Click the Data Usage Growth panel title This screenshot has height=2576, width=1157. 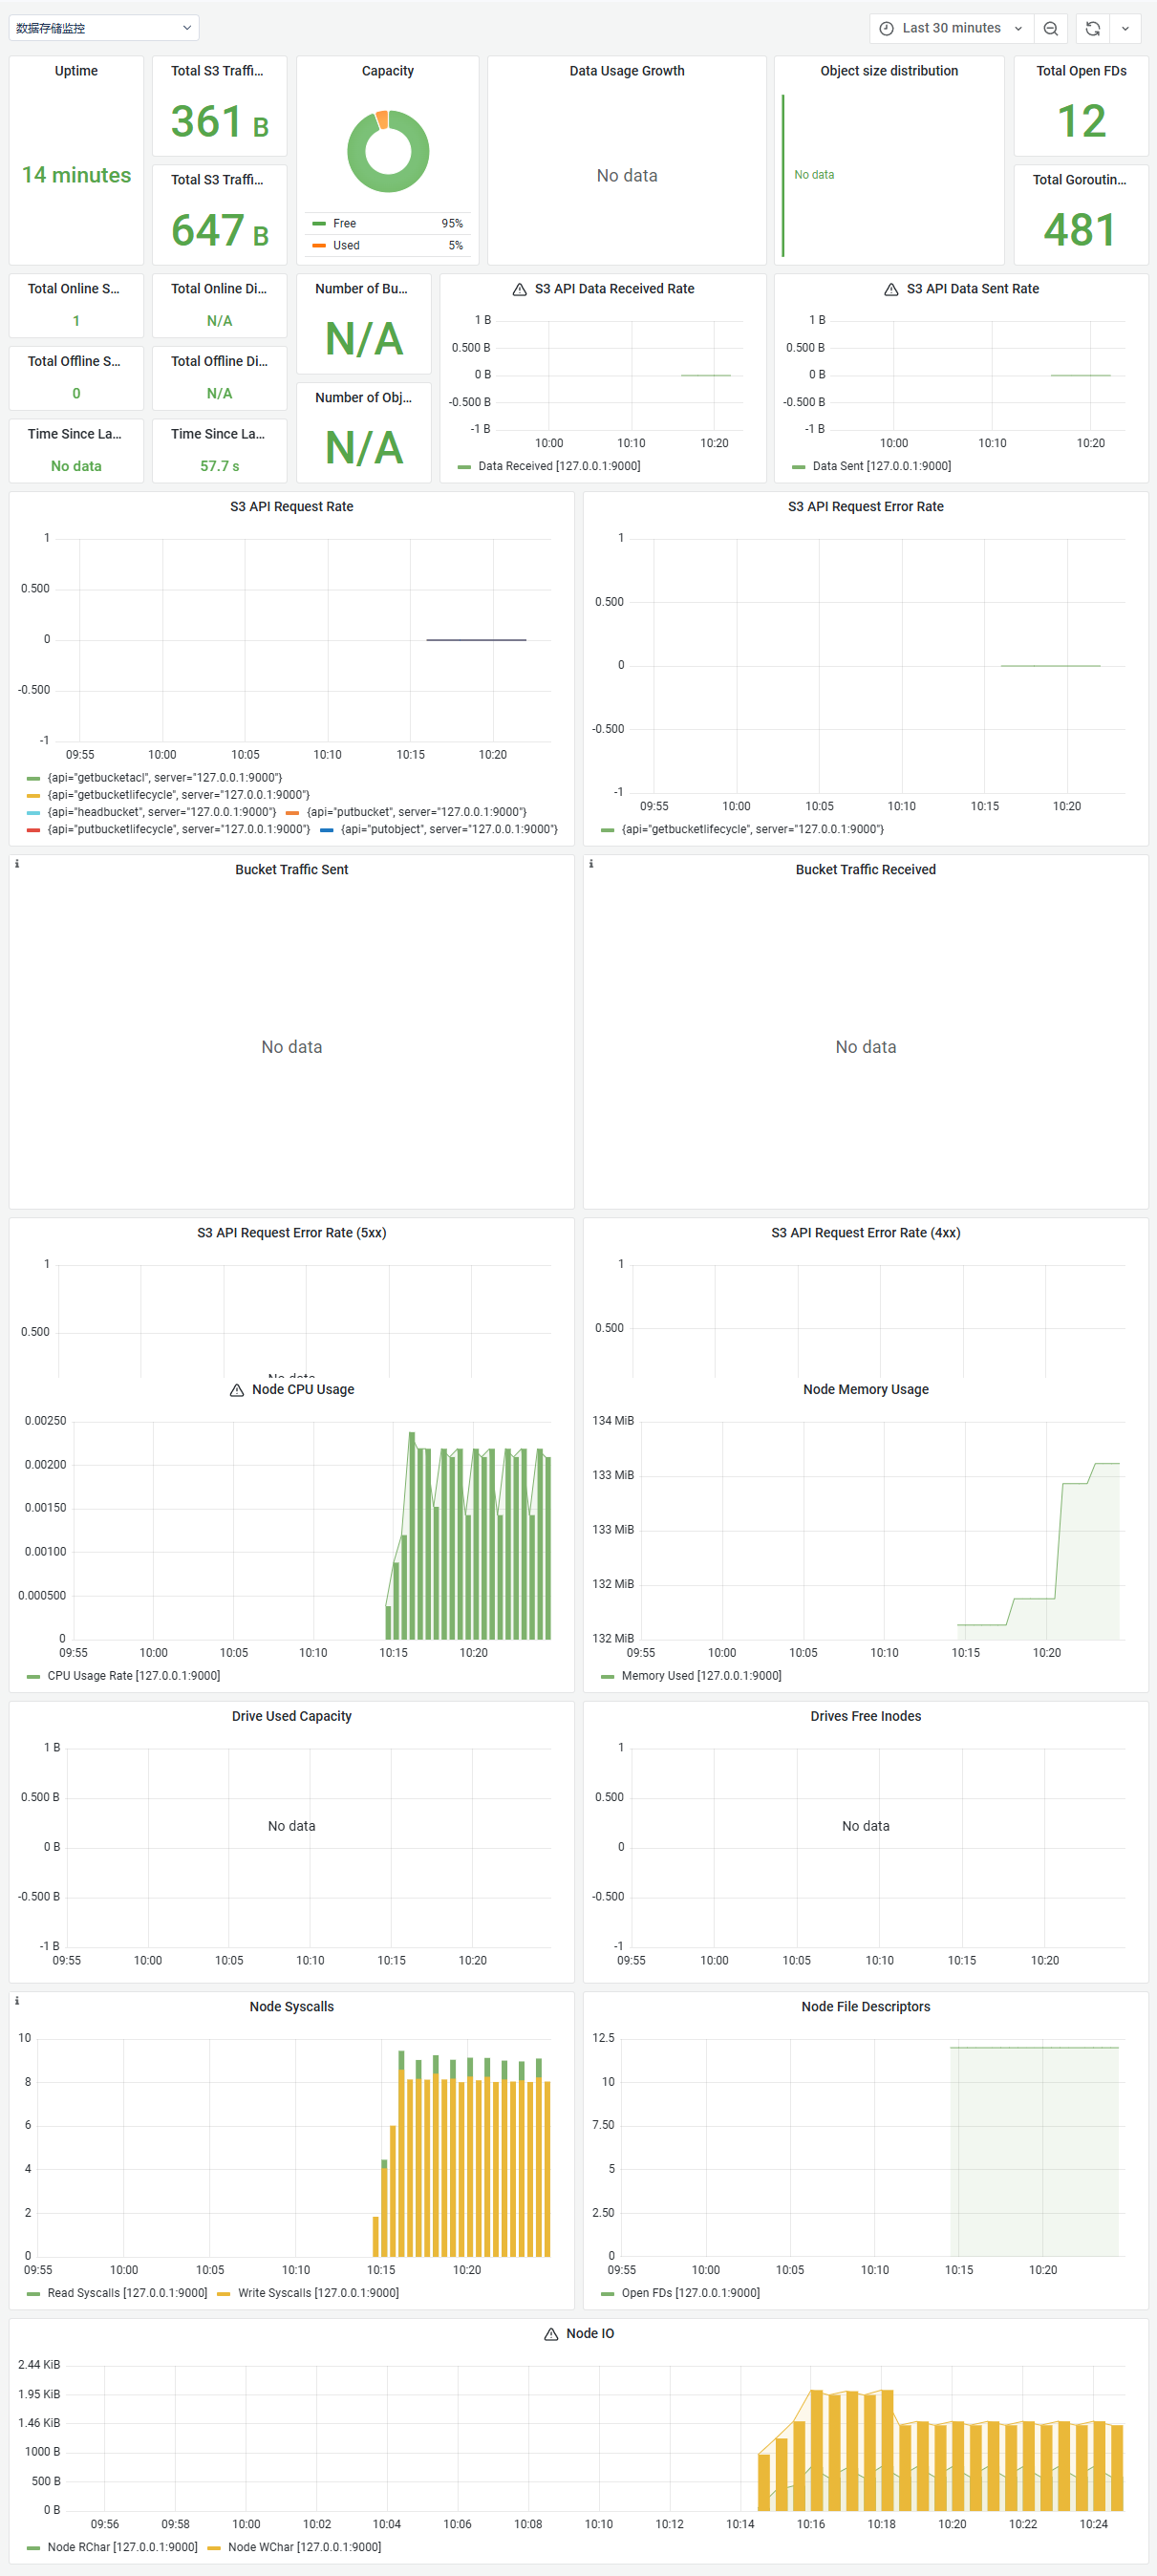click(x=627, y=71)
